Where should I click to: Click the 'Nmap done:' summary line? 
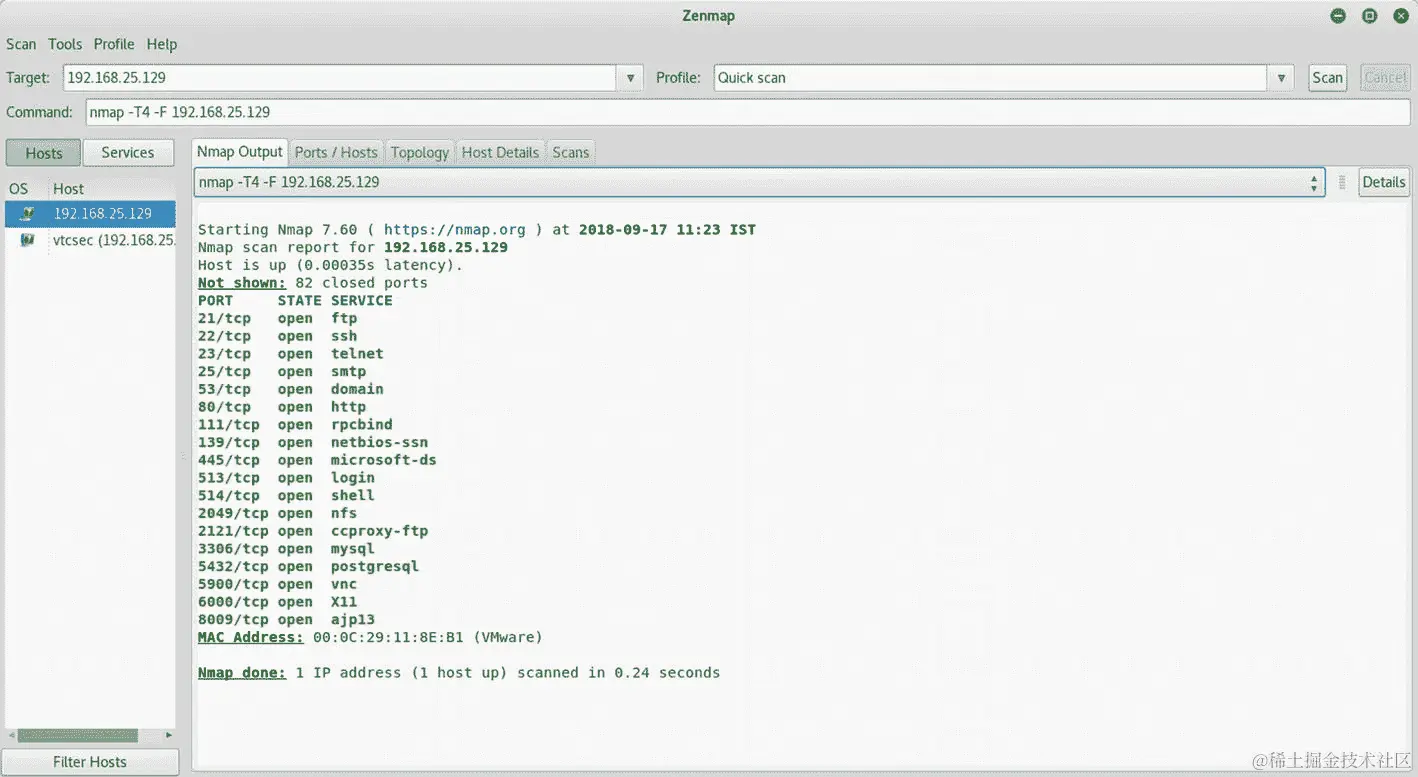[459, 673]
